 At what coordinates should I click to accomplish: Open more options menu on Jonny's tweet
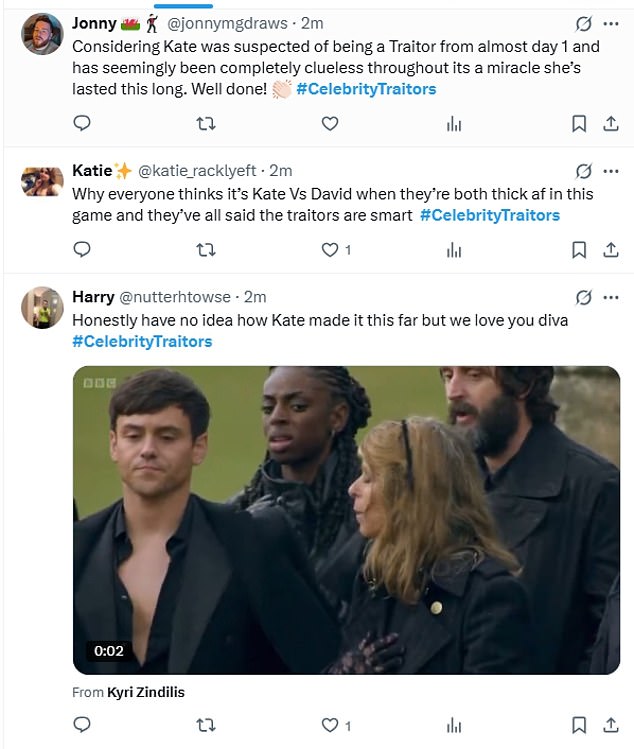click(612, 22)
